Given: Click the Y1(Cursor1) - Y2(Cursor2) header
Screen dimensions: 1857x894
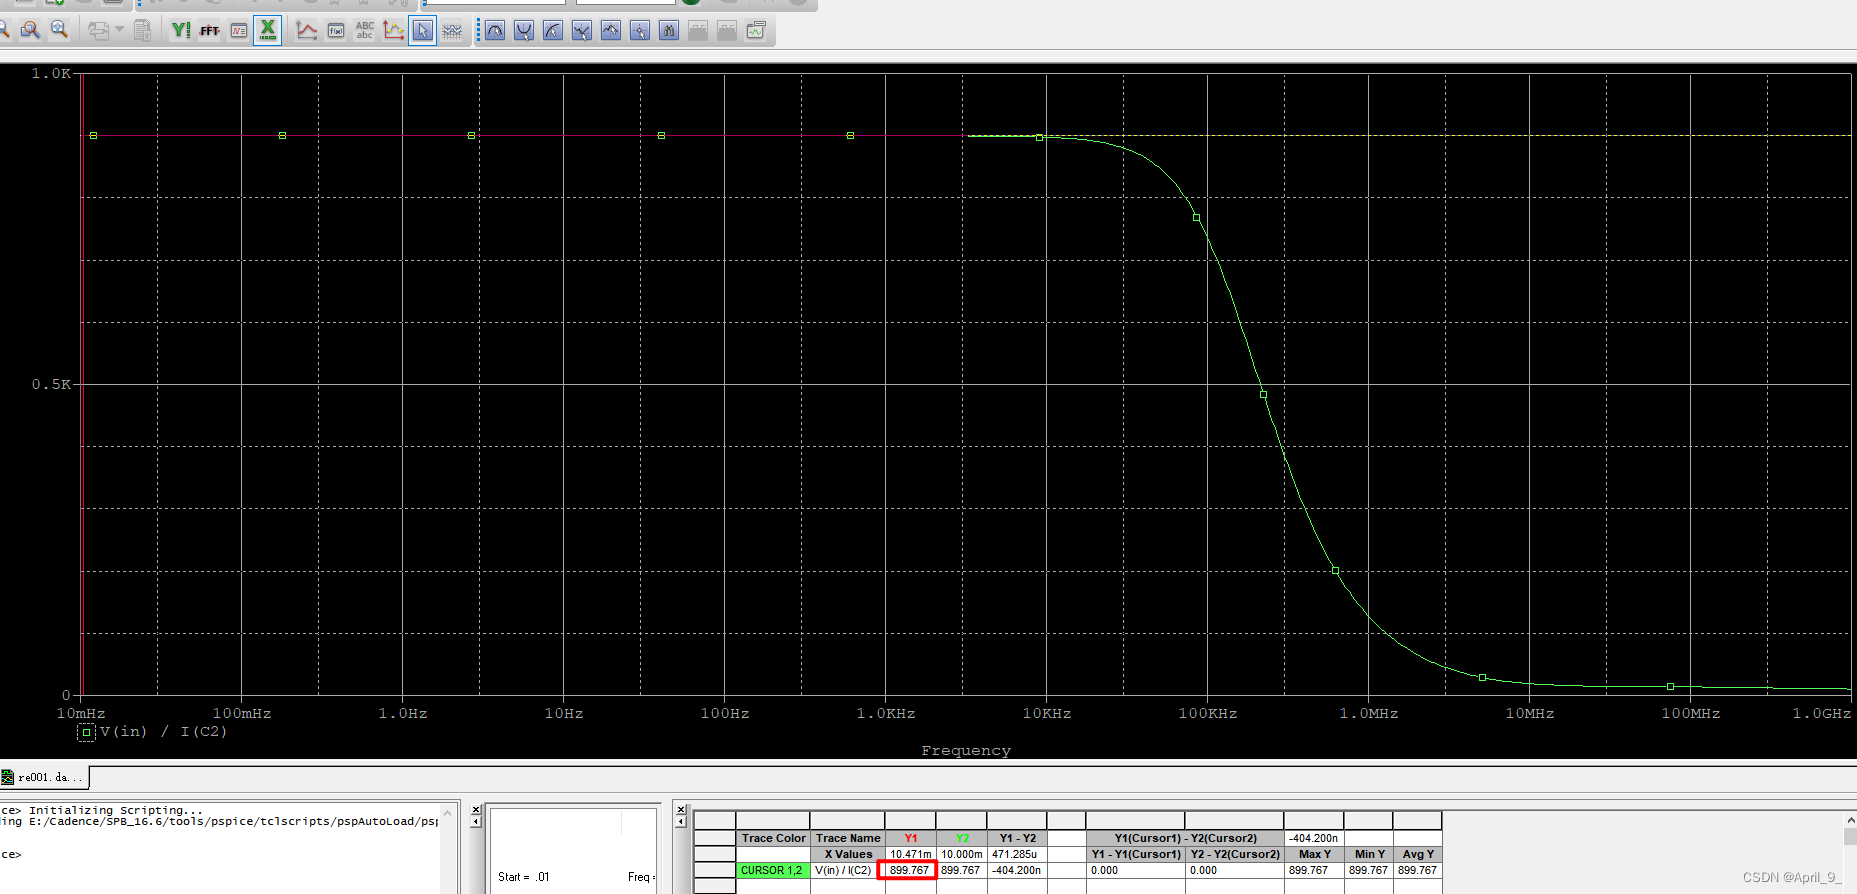Looking at the screenshot, I should [x=1185, y=838].
